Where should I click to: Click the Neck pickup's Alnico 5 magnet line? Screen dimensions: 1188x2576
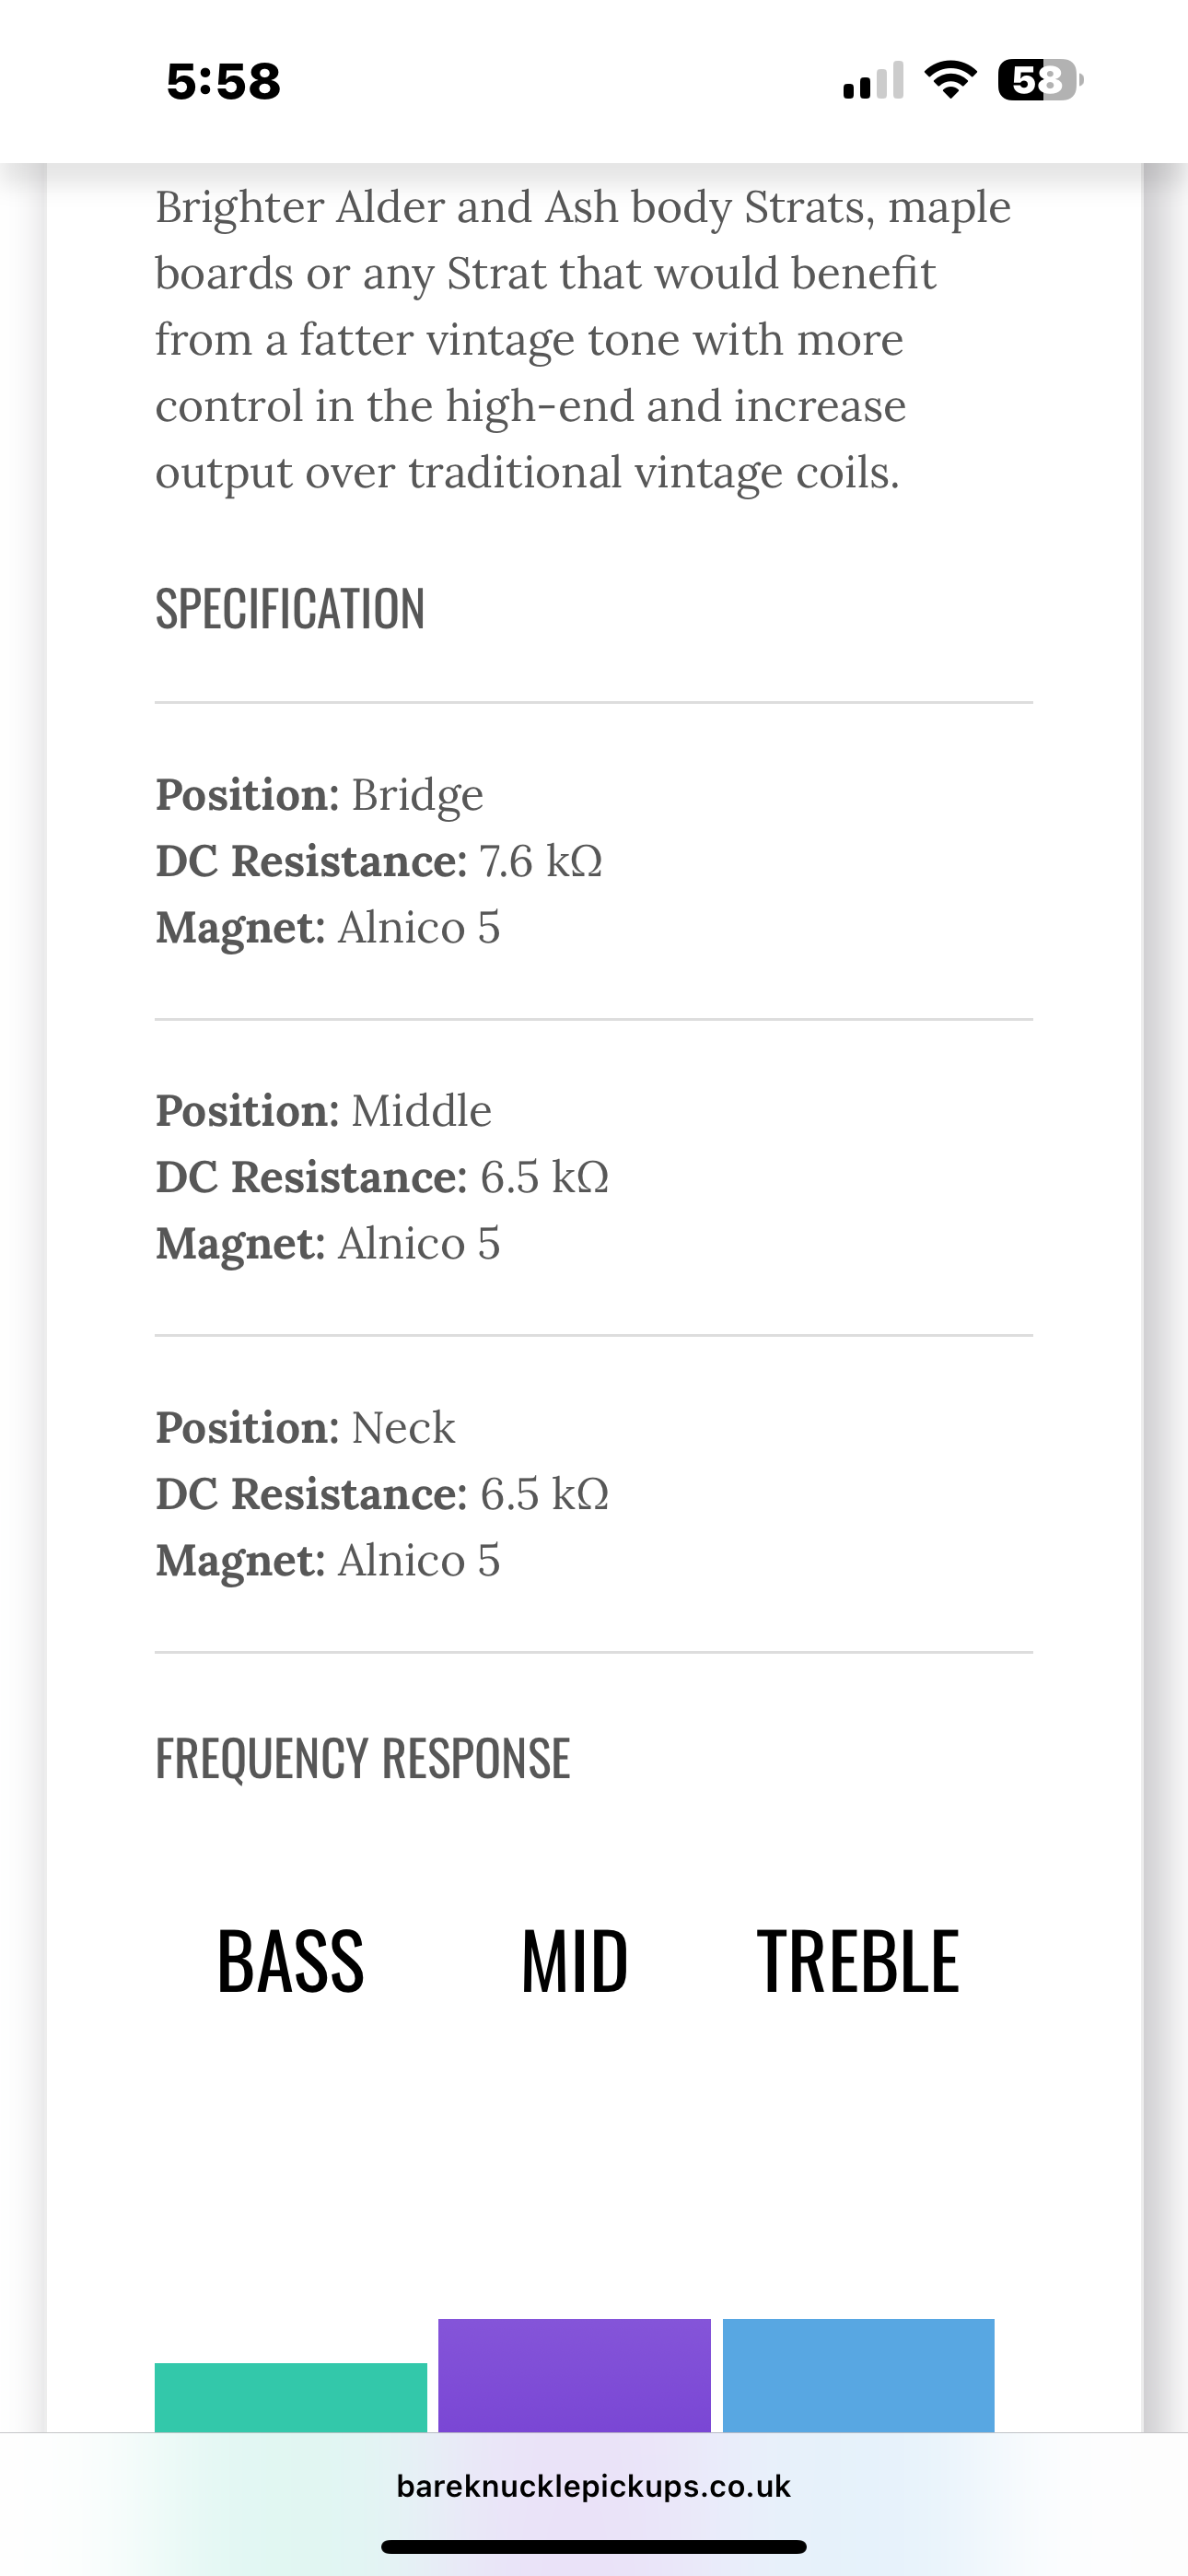point(328,1560)
